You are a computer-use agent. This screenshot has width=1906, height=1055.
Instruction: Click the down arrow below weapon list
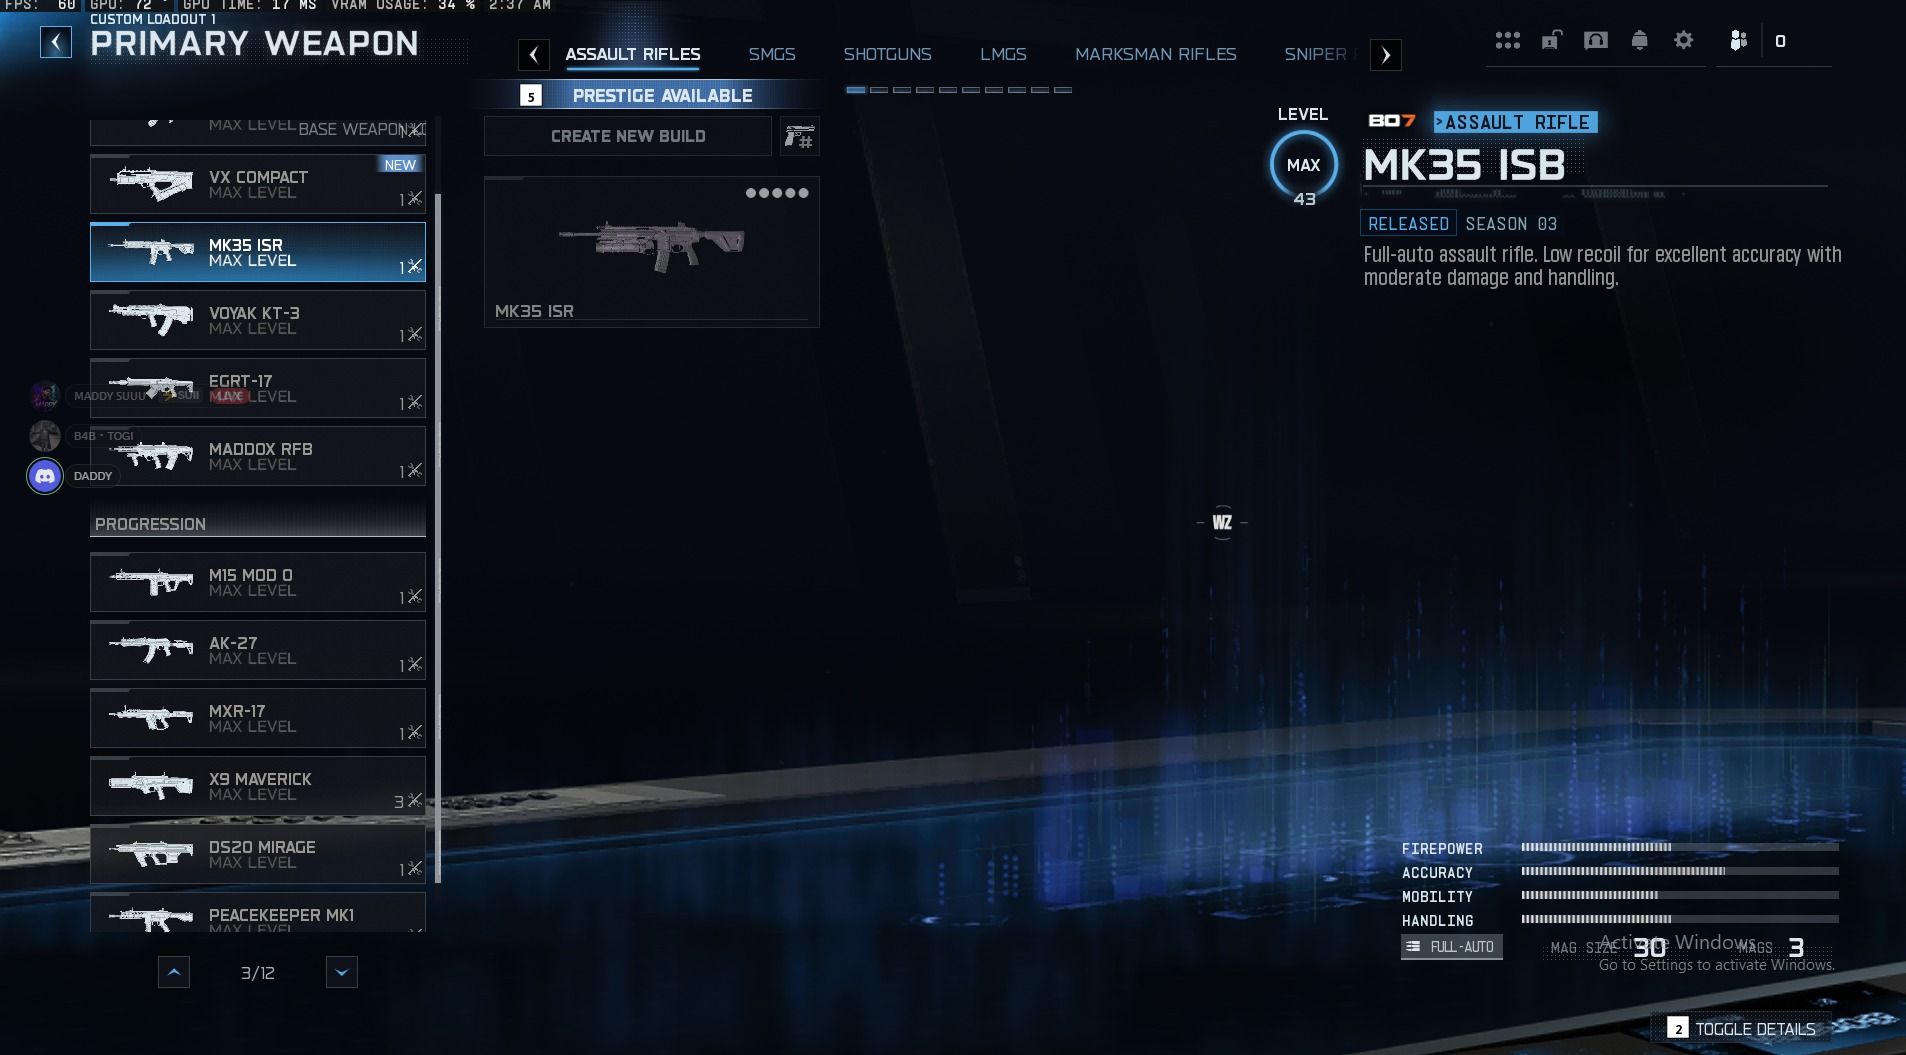click(342, 972)
